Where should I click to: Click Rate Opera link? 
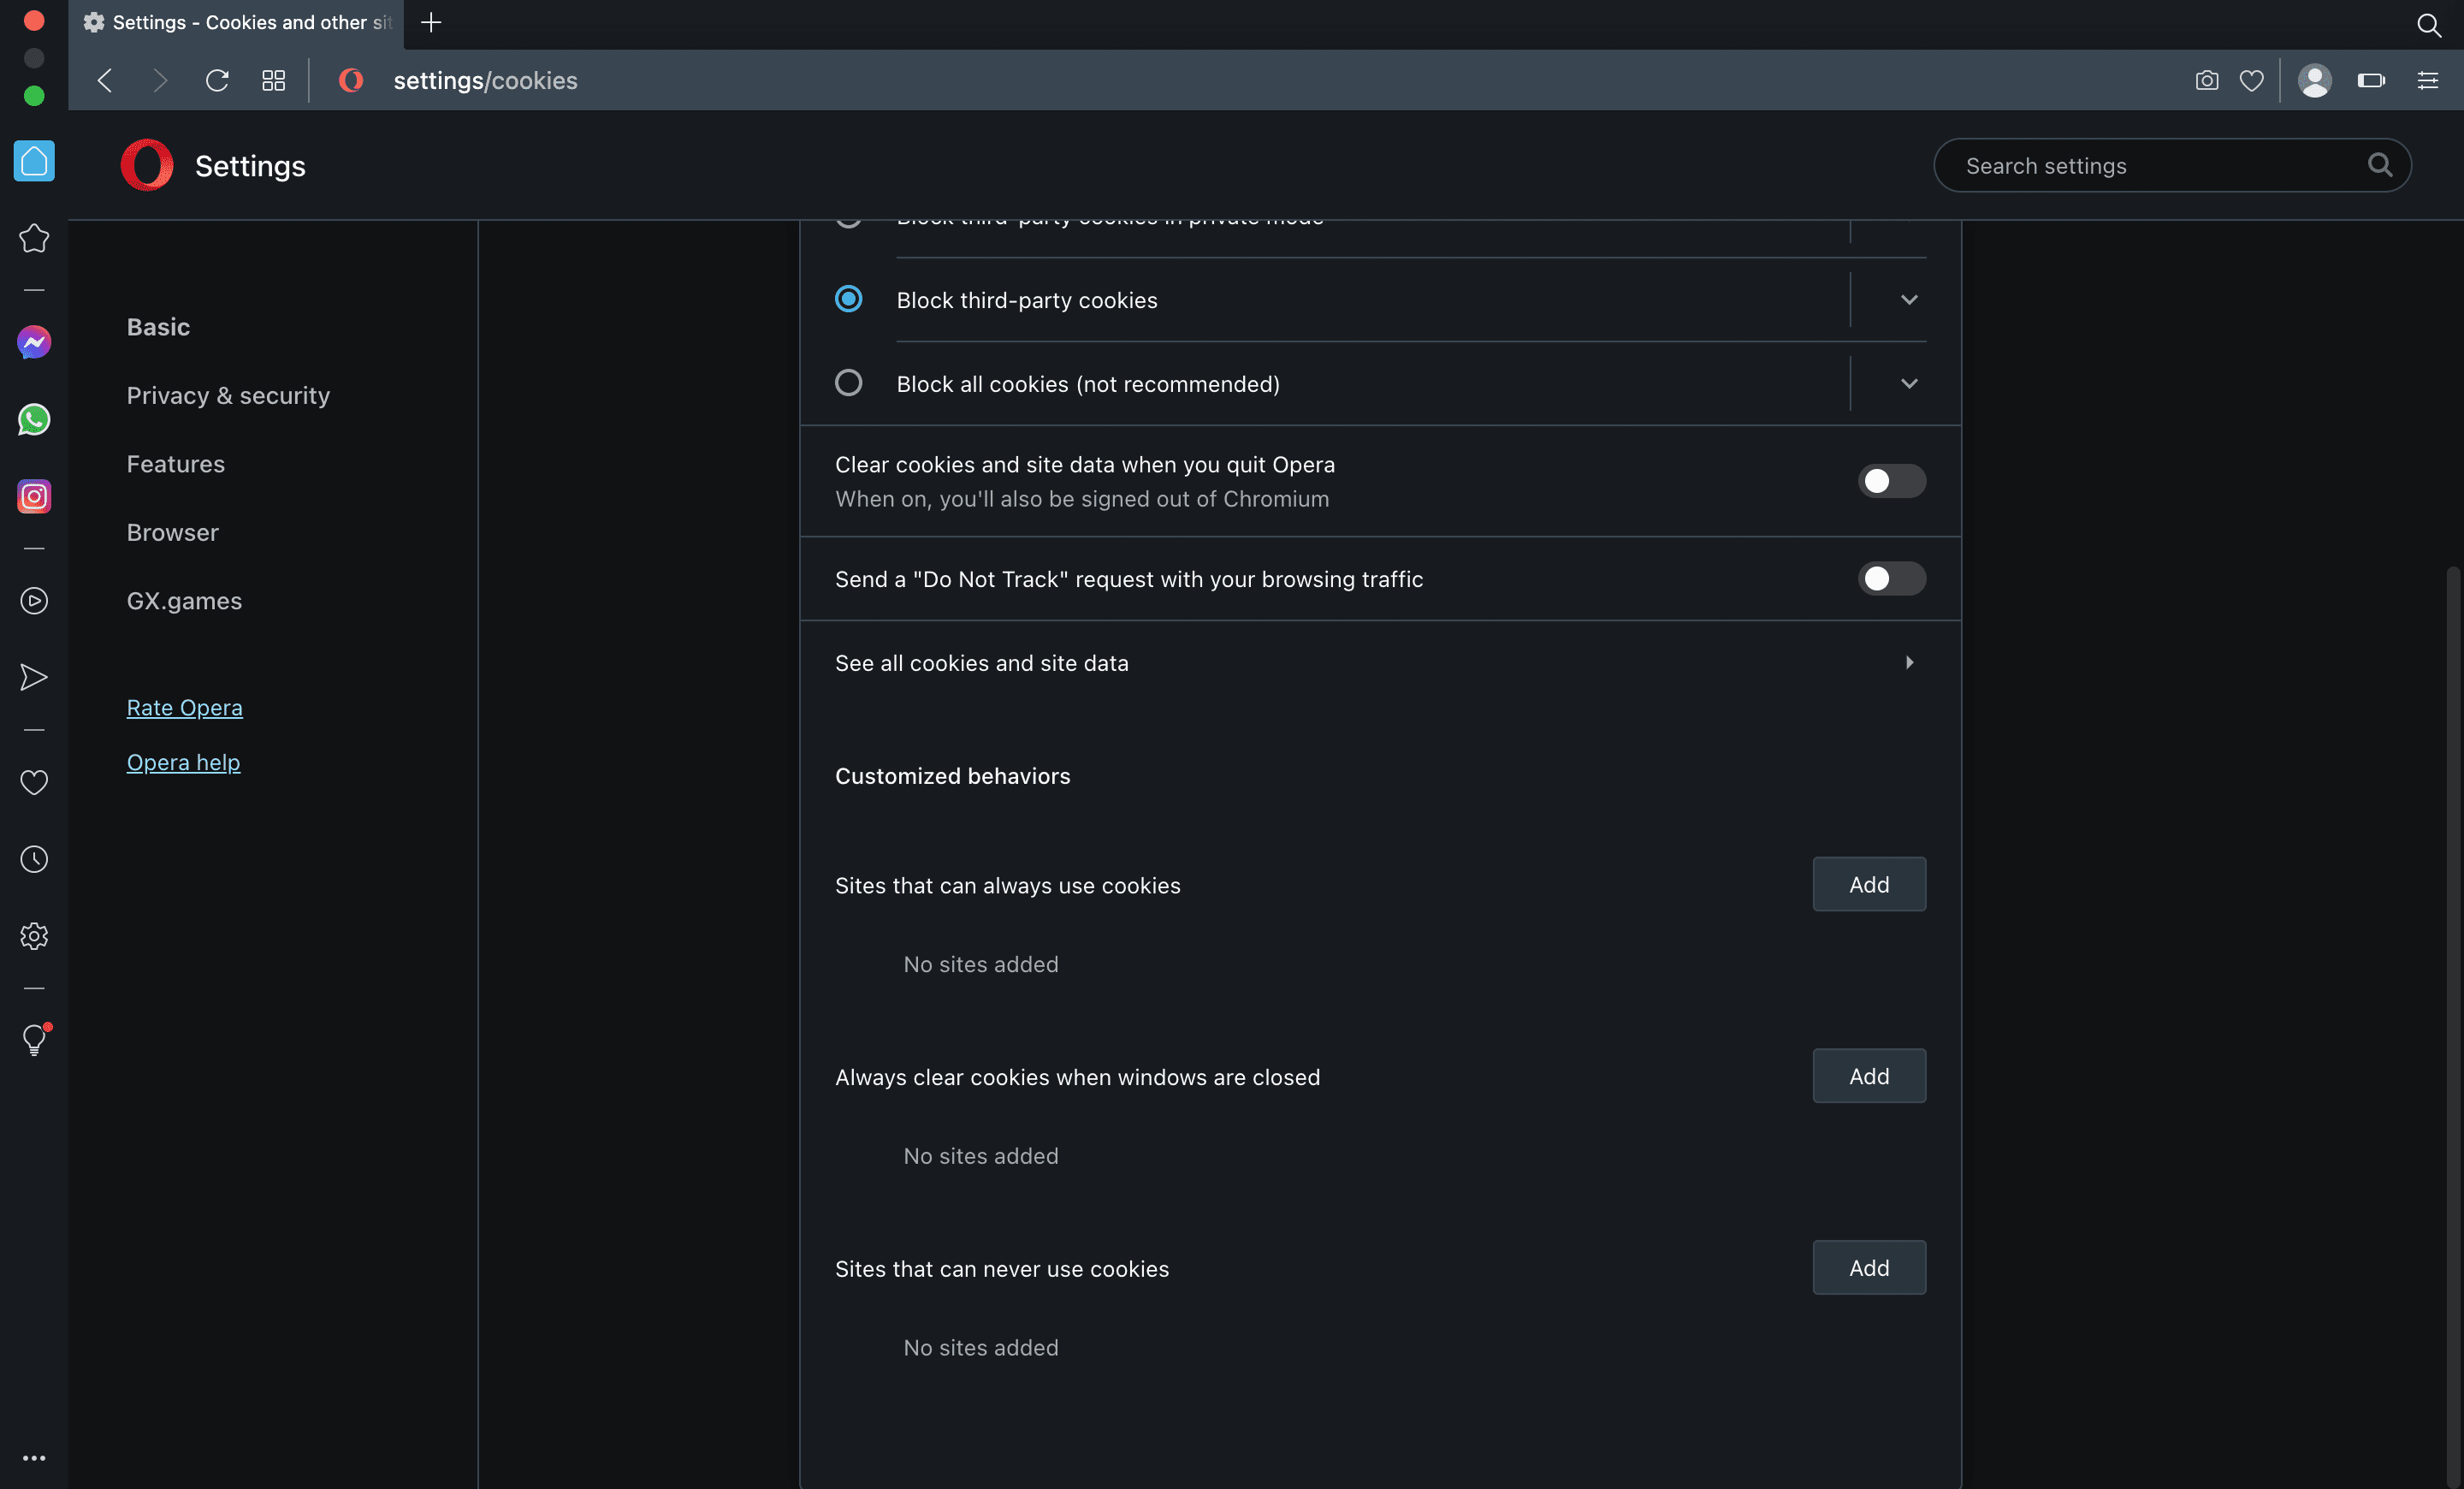pyautogui.click(x=185, y=706)
